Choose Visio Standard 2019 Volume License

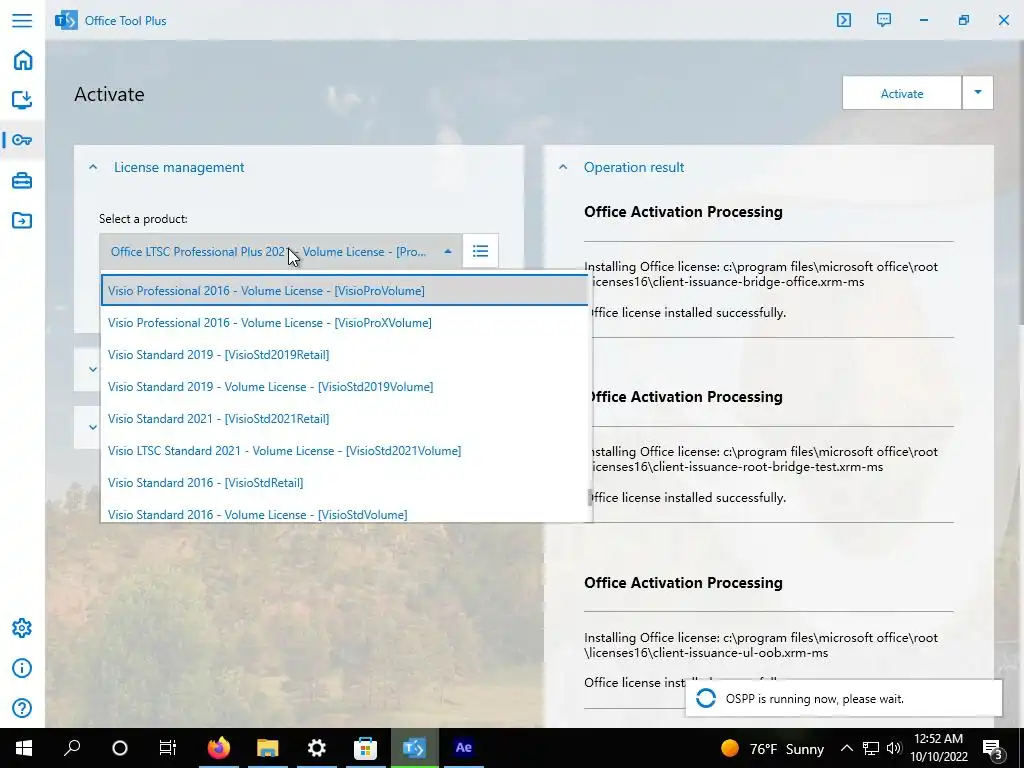[x=345, y=387]
